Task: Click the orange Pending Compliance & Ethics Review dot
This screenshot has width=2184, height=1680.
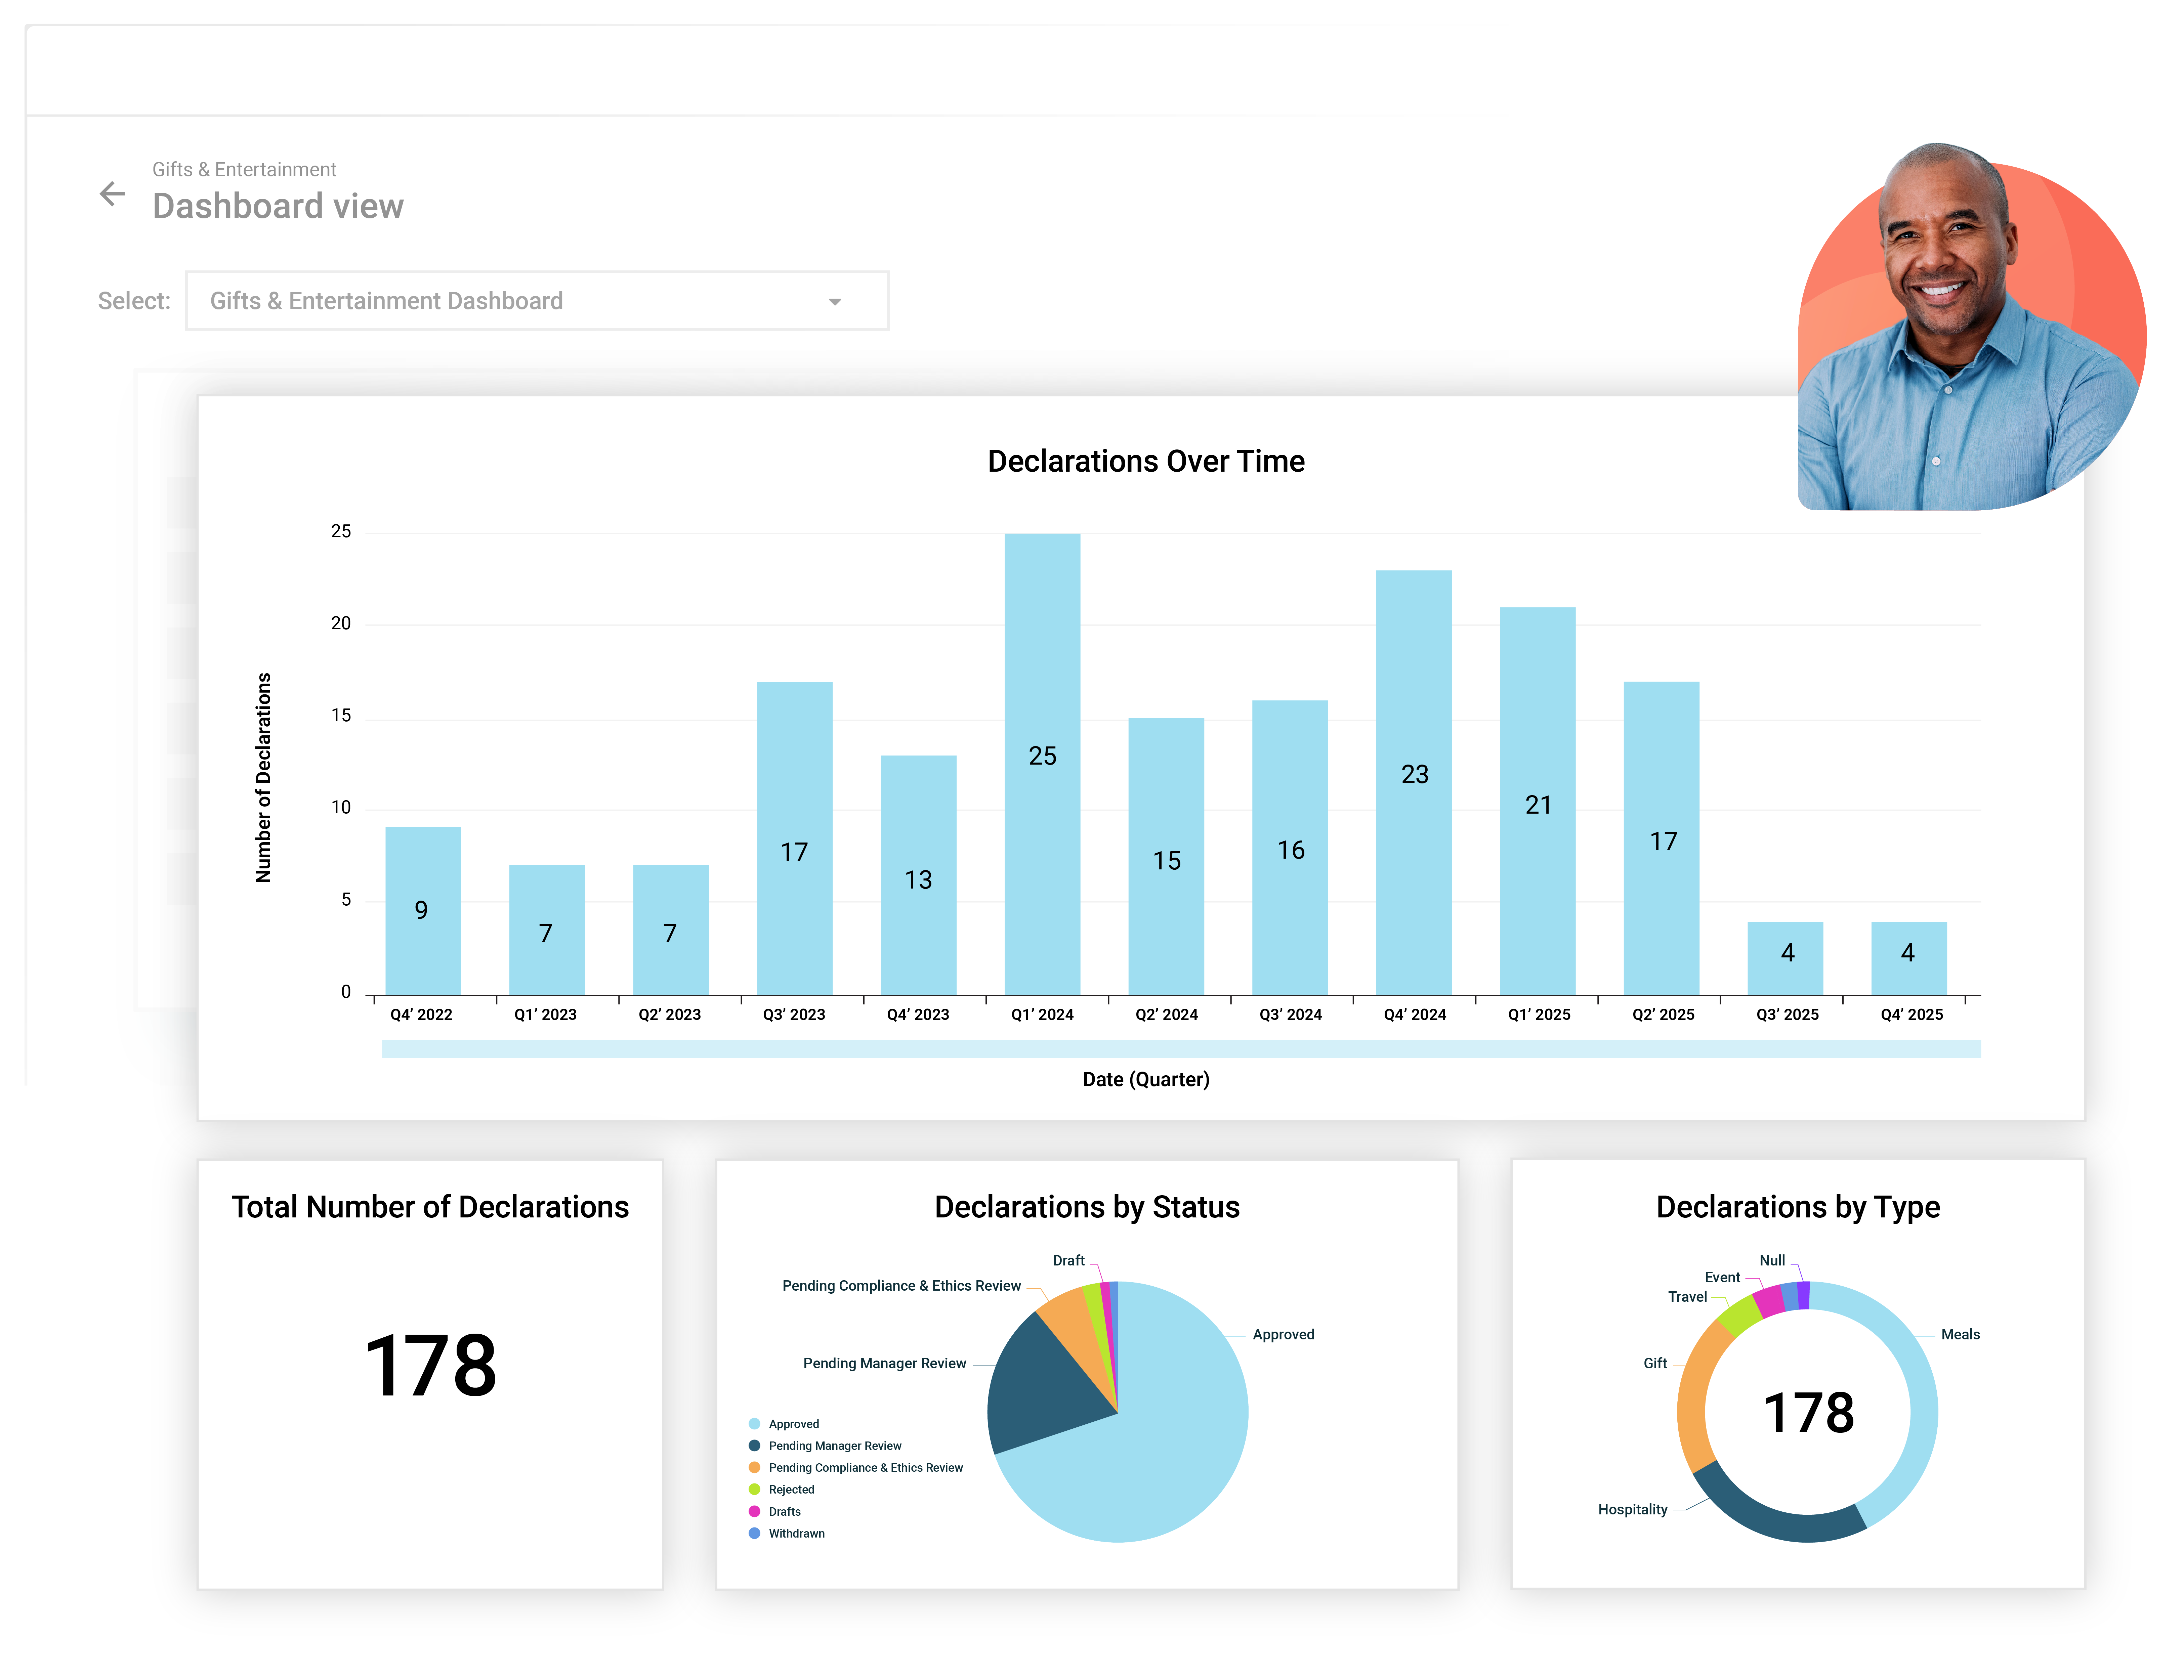Action: [x=755, y=1467]
